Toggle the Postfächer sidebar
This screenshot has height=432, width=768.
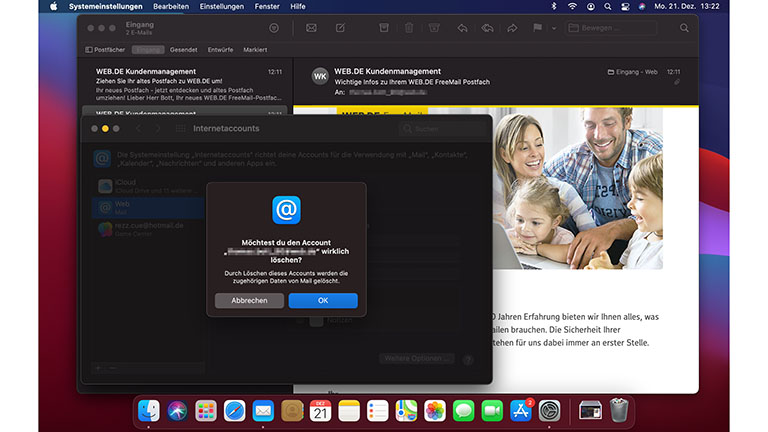pos(104,48)
